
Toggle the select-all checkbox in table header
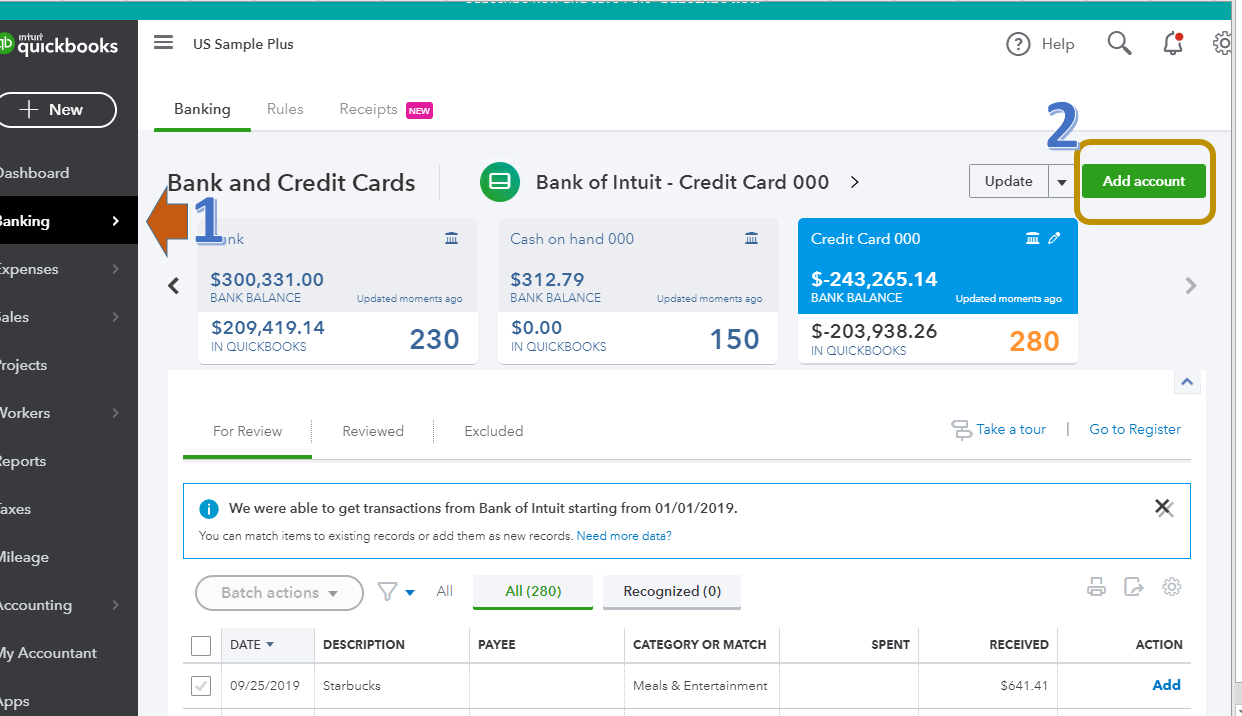pyautogui.click(x=201, y=645)
